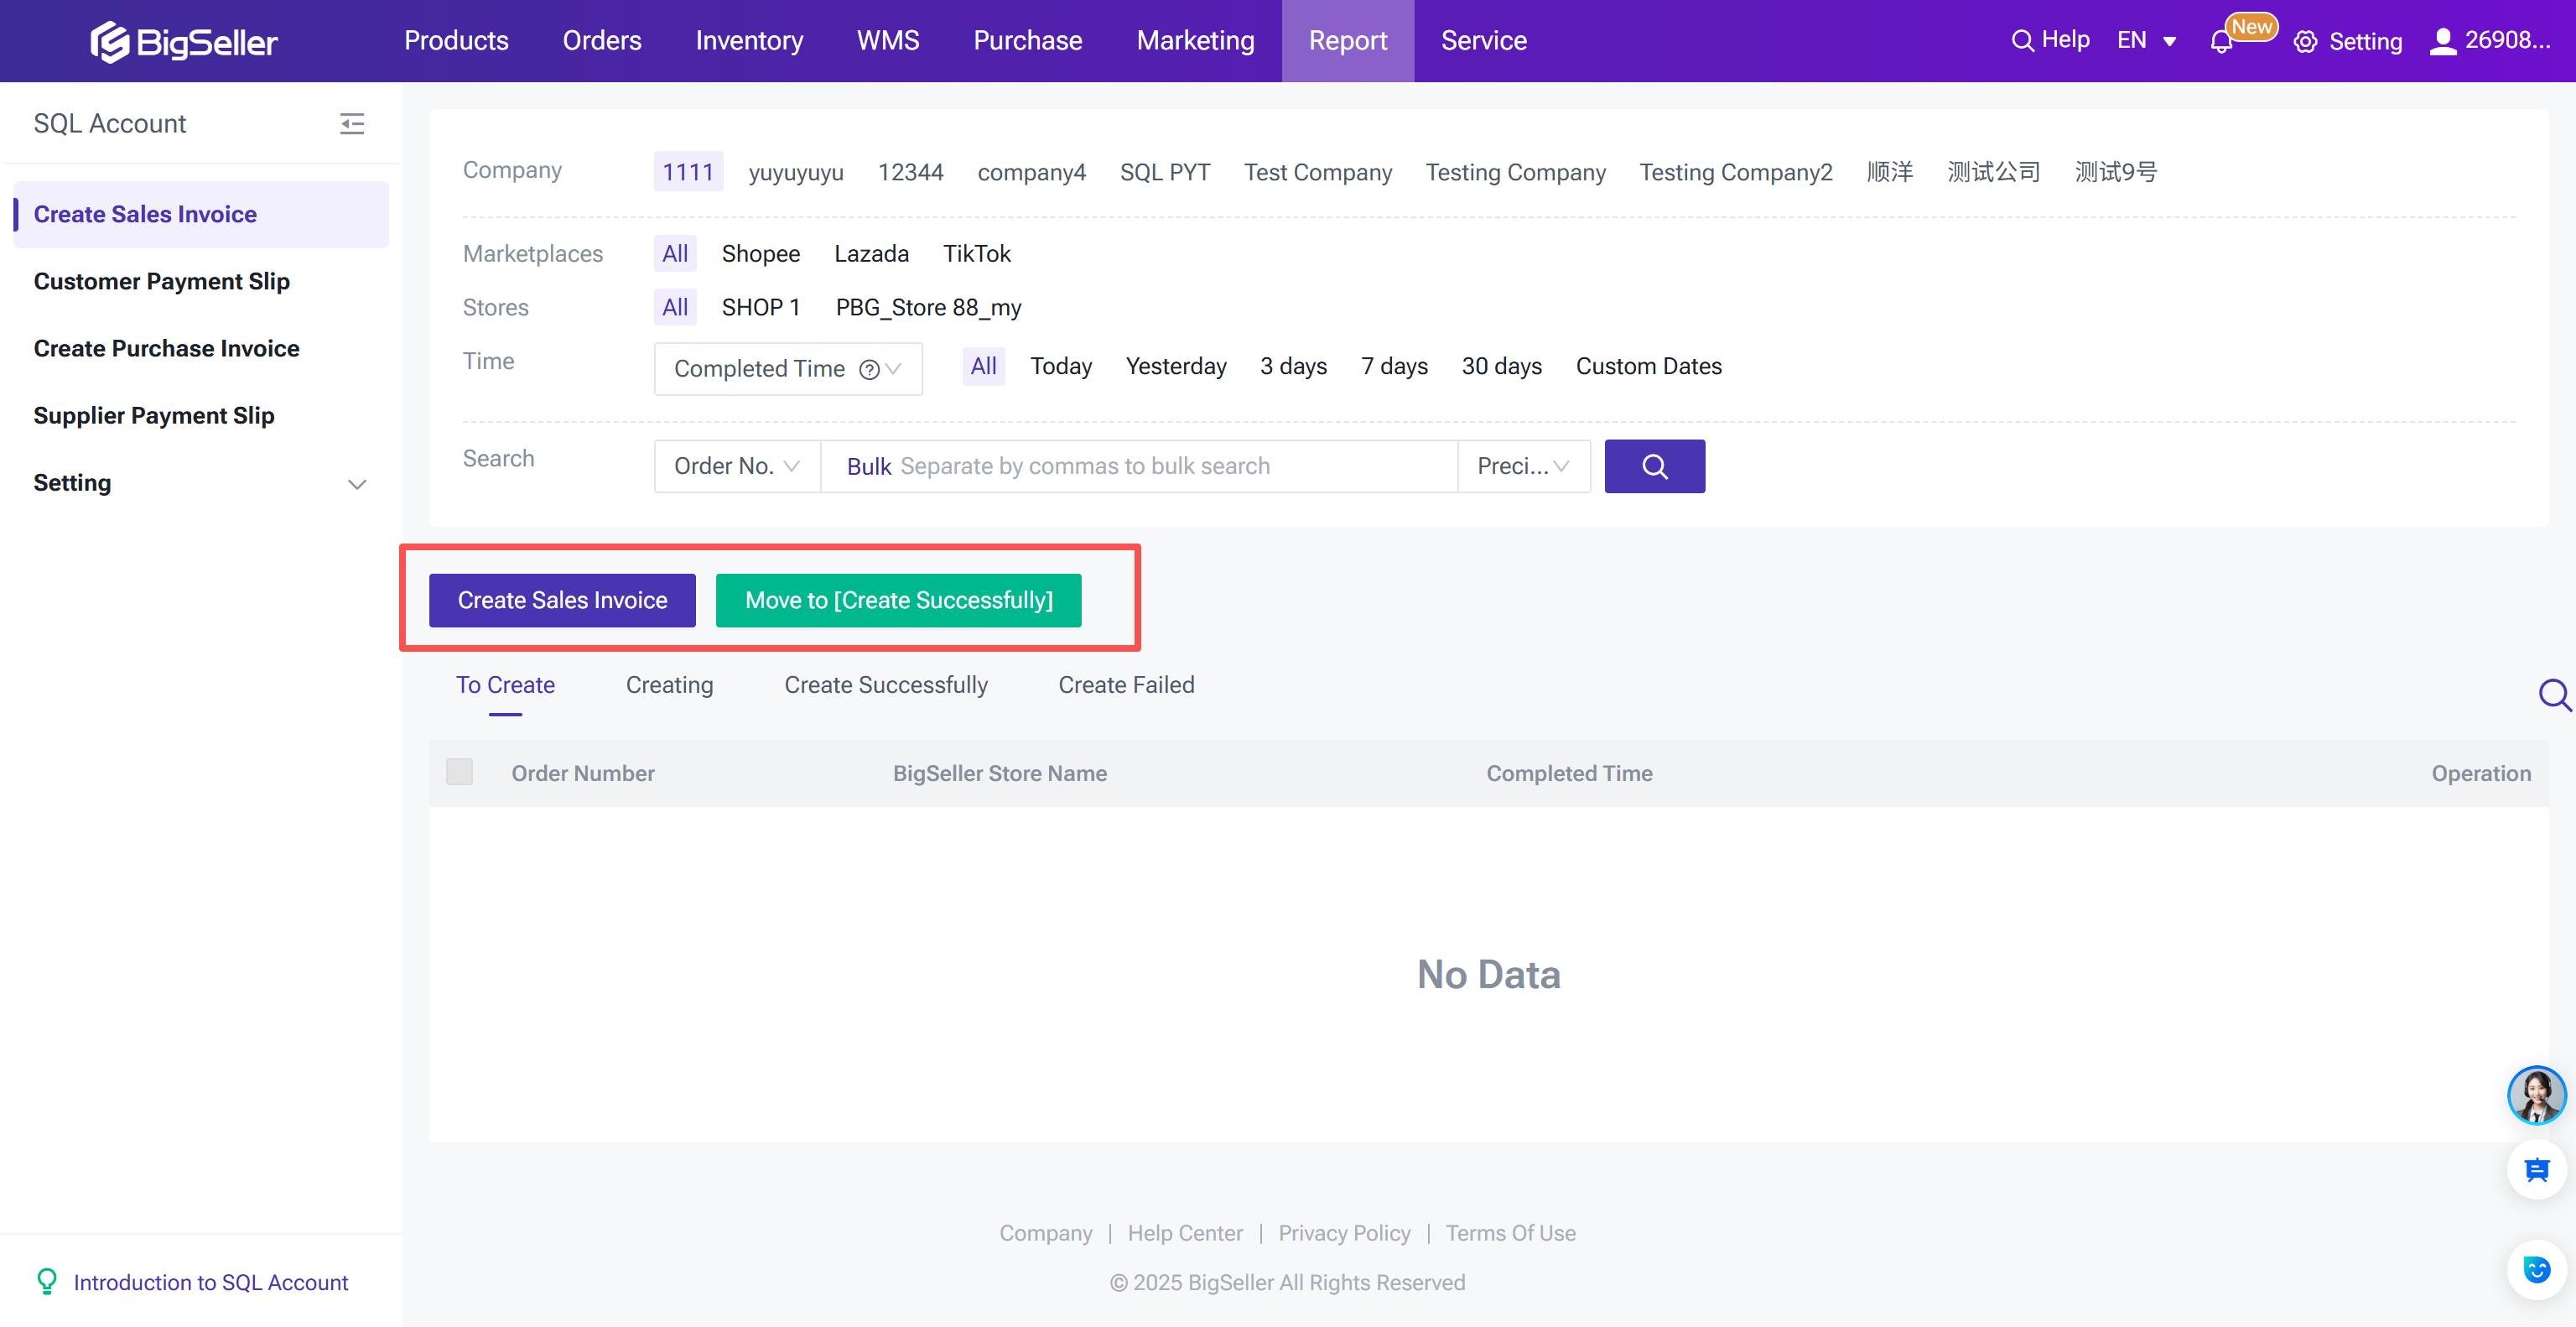This screenshot has width=2576, height=1327.
Task: Click the Setting gear icon in header
Action: [2306, 42]
